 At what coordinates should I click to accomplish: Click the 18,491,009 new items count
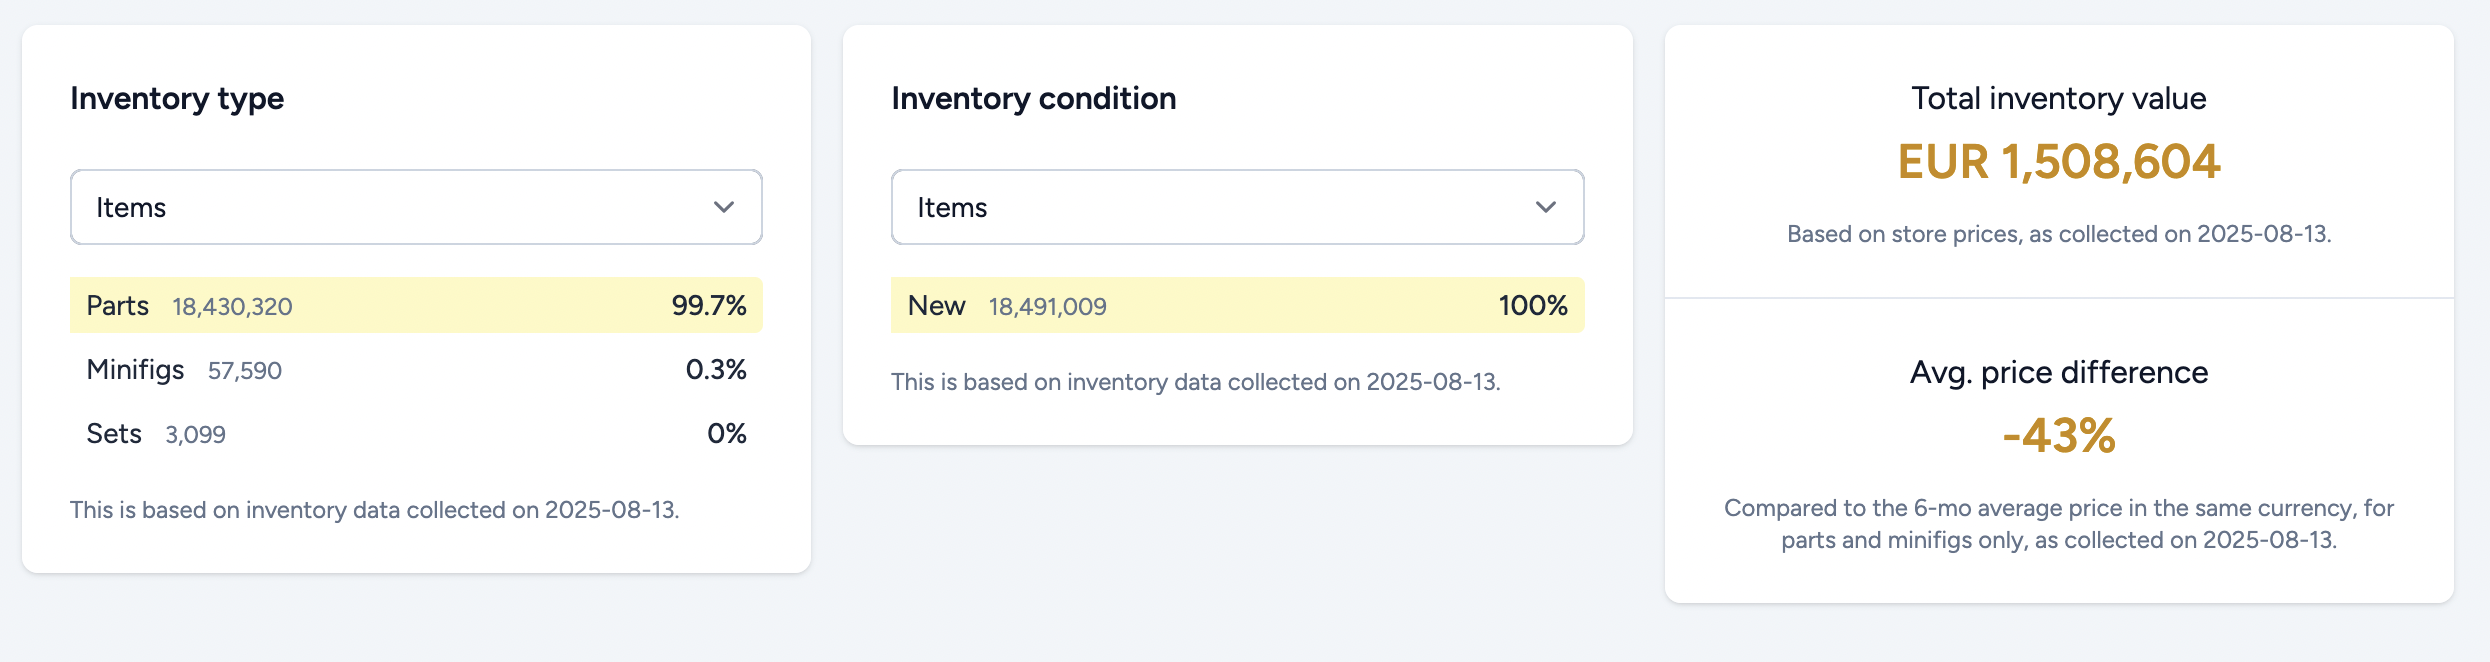point(1048,306)
